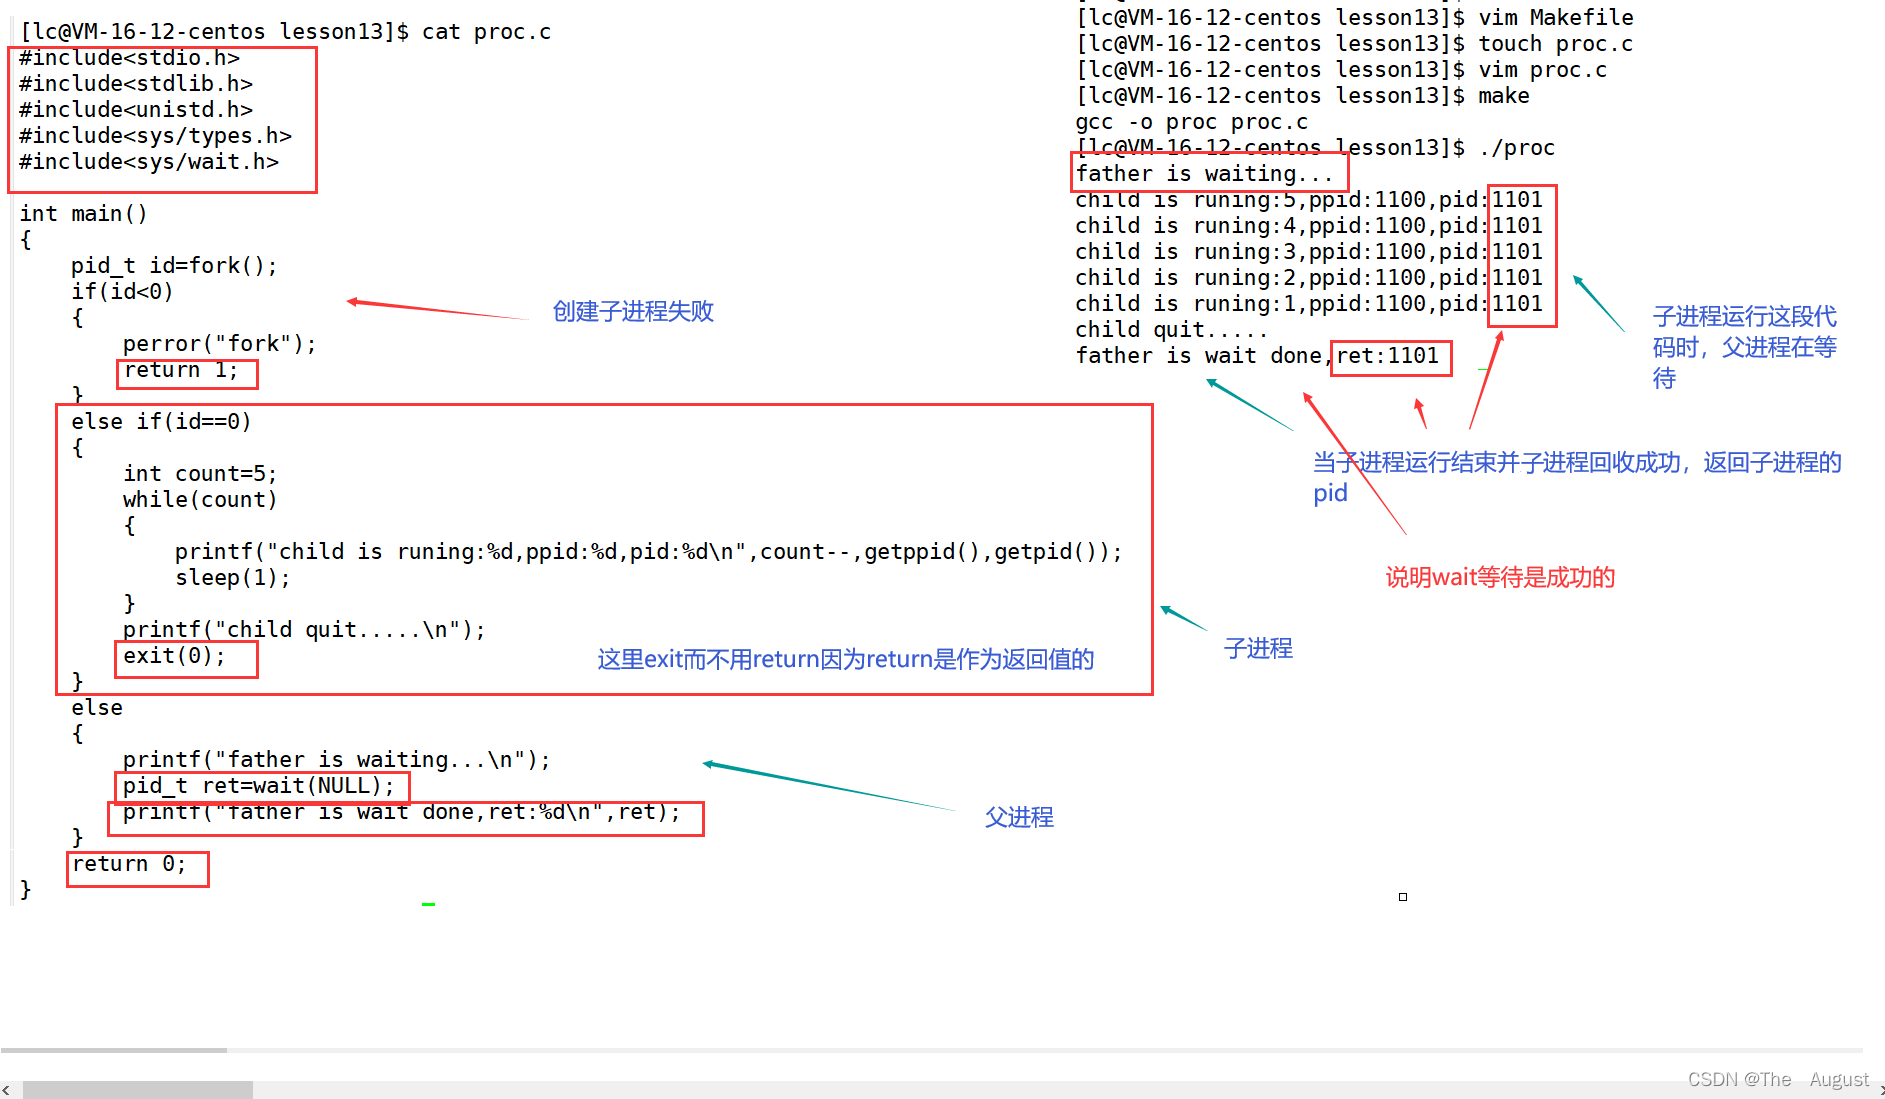This screenshot has width=1885, height=1099.
Task: Click the 'child is runing:5' output line
Action: click(x=1309, y=200)
